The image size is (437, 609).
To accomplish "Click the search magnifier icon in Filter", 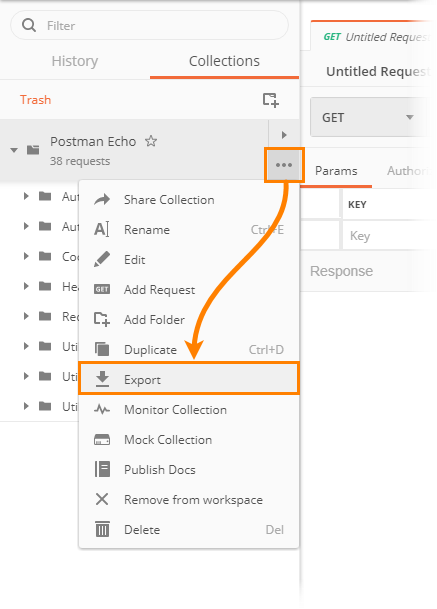I will (29, 25).
